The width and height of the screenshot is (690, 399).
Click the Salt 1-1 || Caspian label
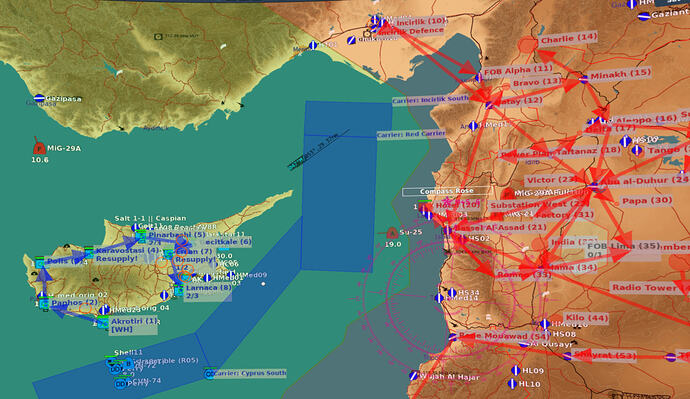click(150, 218)
